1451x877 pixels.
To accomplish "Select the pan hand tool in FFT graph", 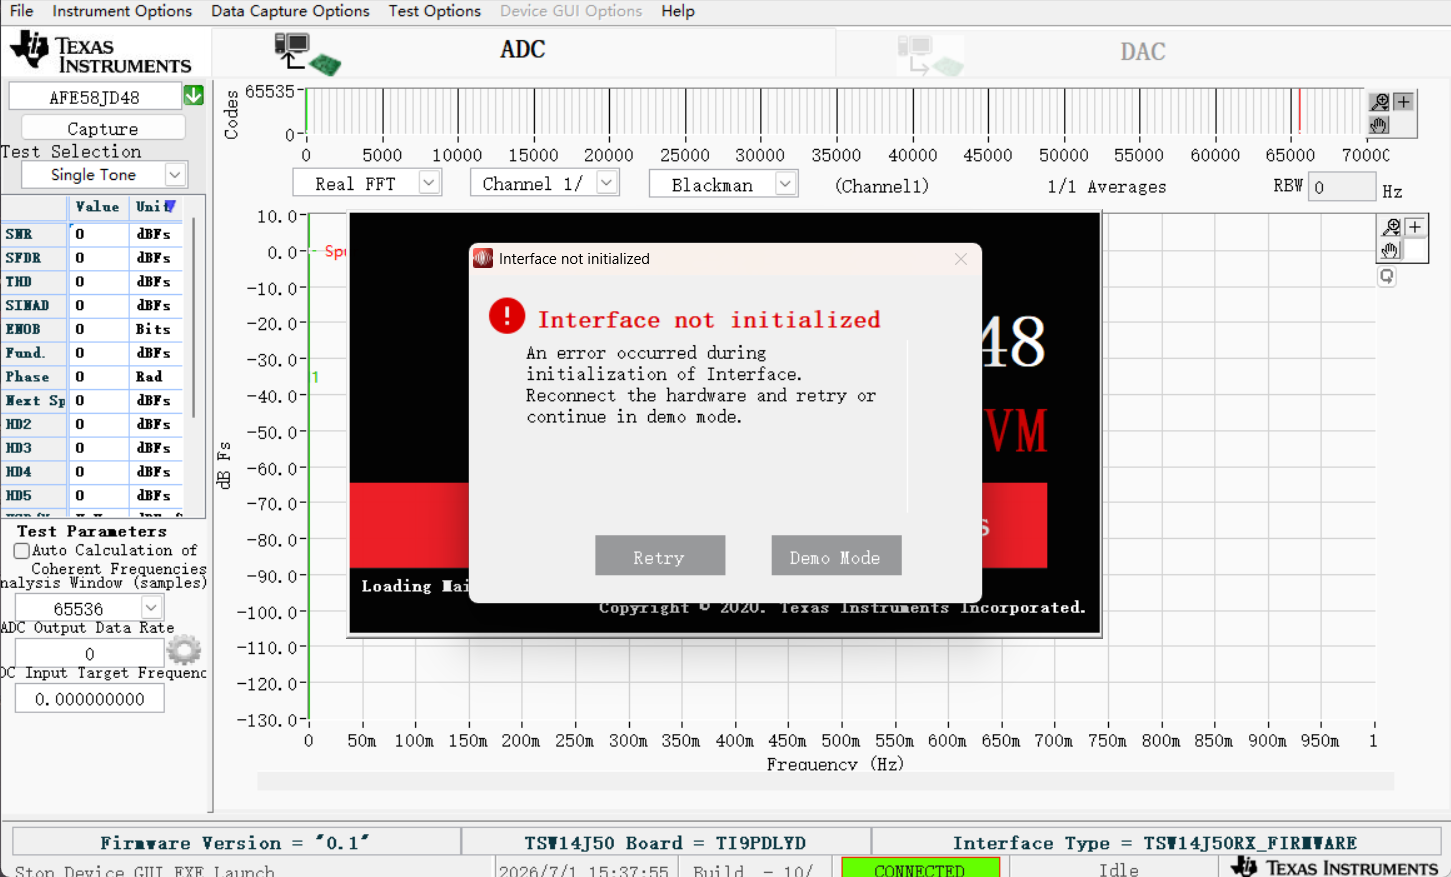I will tap(1391, 250).
